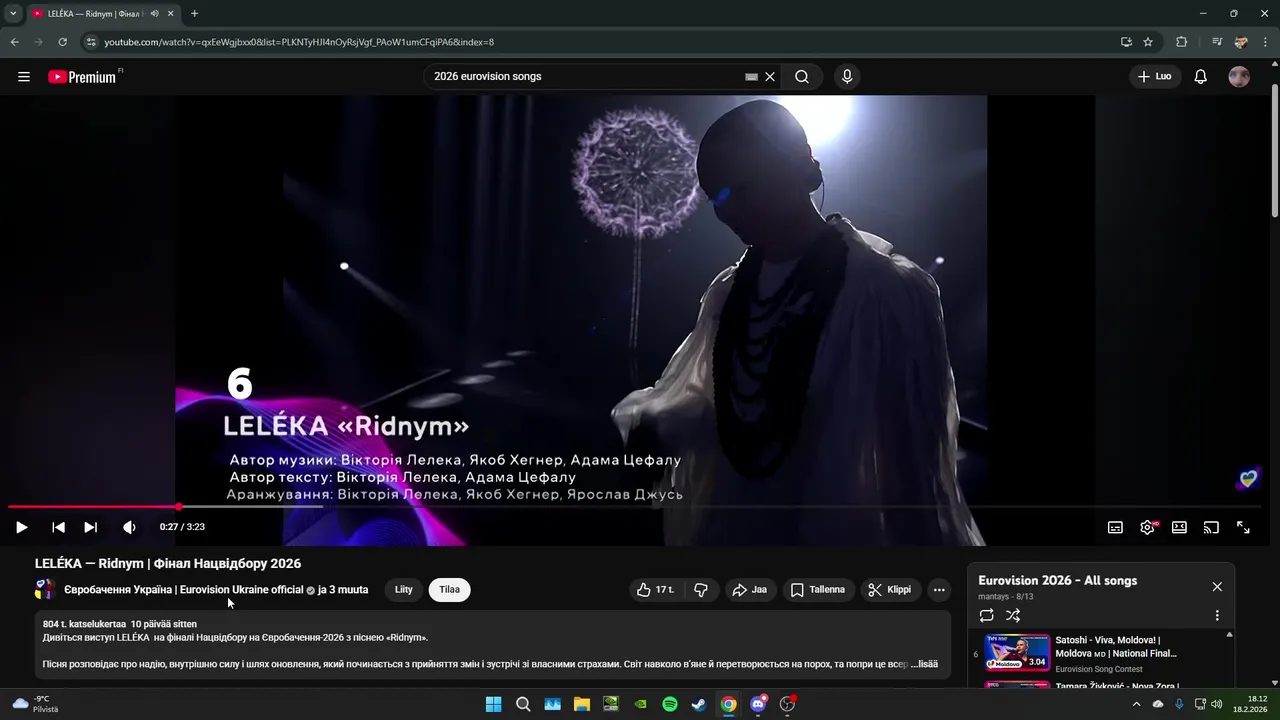Dislike the video with thumbs down

[x=701, y=590]
